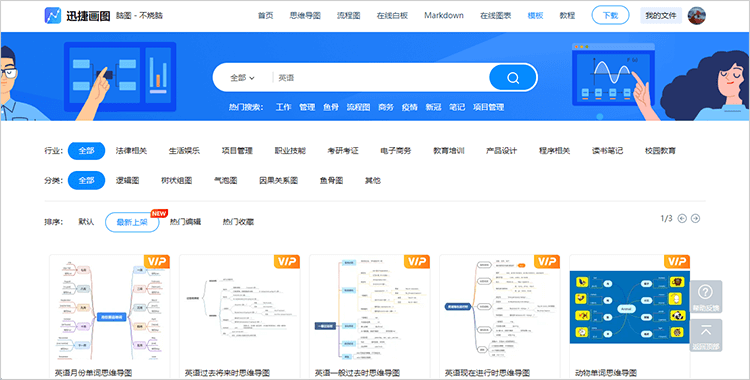Click VIP badge on 动物单词思维导图 card
750x380 pixels.
677,261
